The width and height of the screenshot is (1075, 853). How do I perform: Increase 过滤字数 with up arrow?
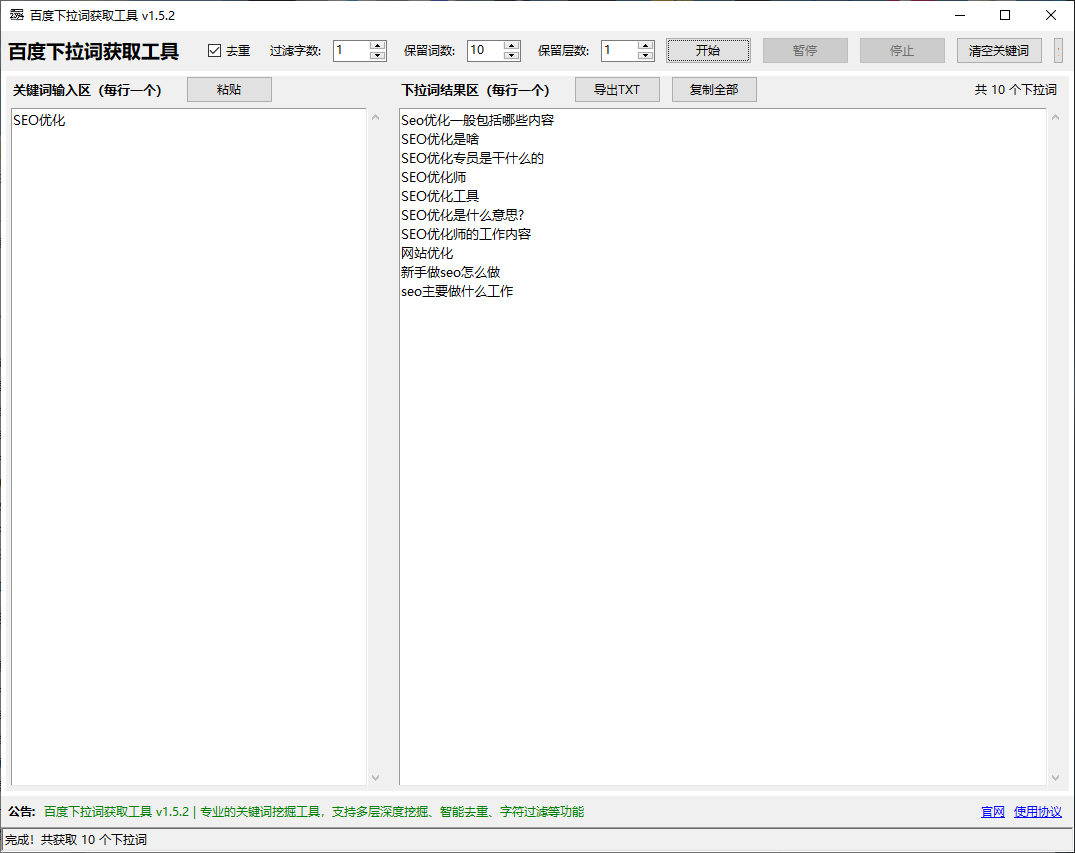click(378, 46)
